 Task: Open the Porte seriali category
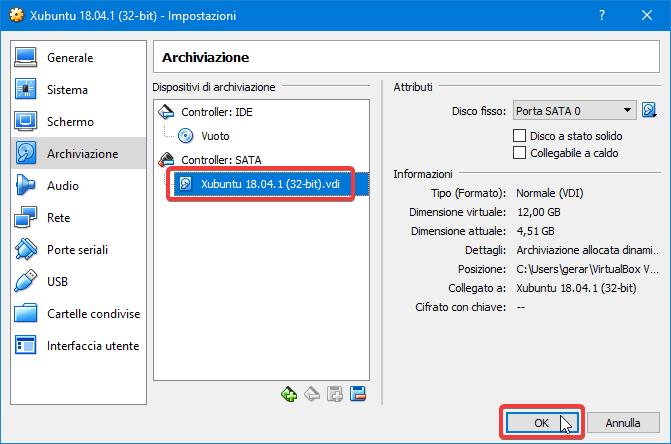pyautogui.click(x=78, y=249)
